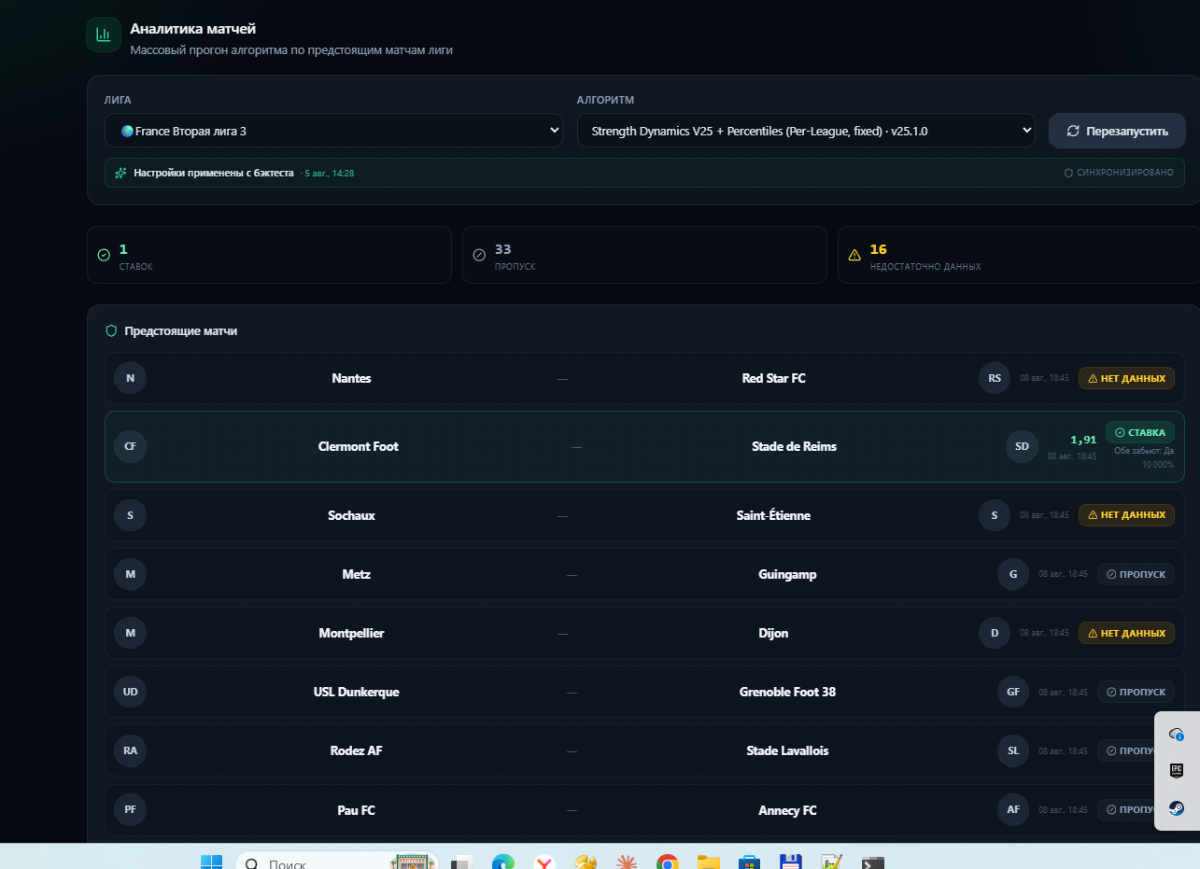Click the S avatar beside Sochaux
The height and width of the screenshot is (869, 1200).
pos(130,515)
